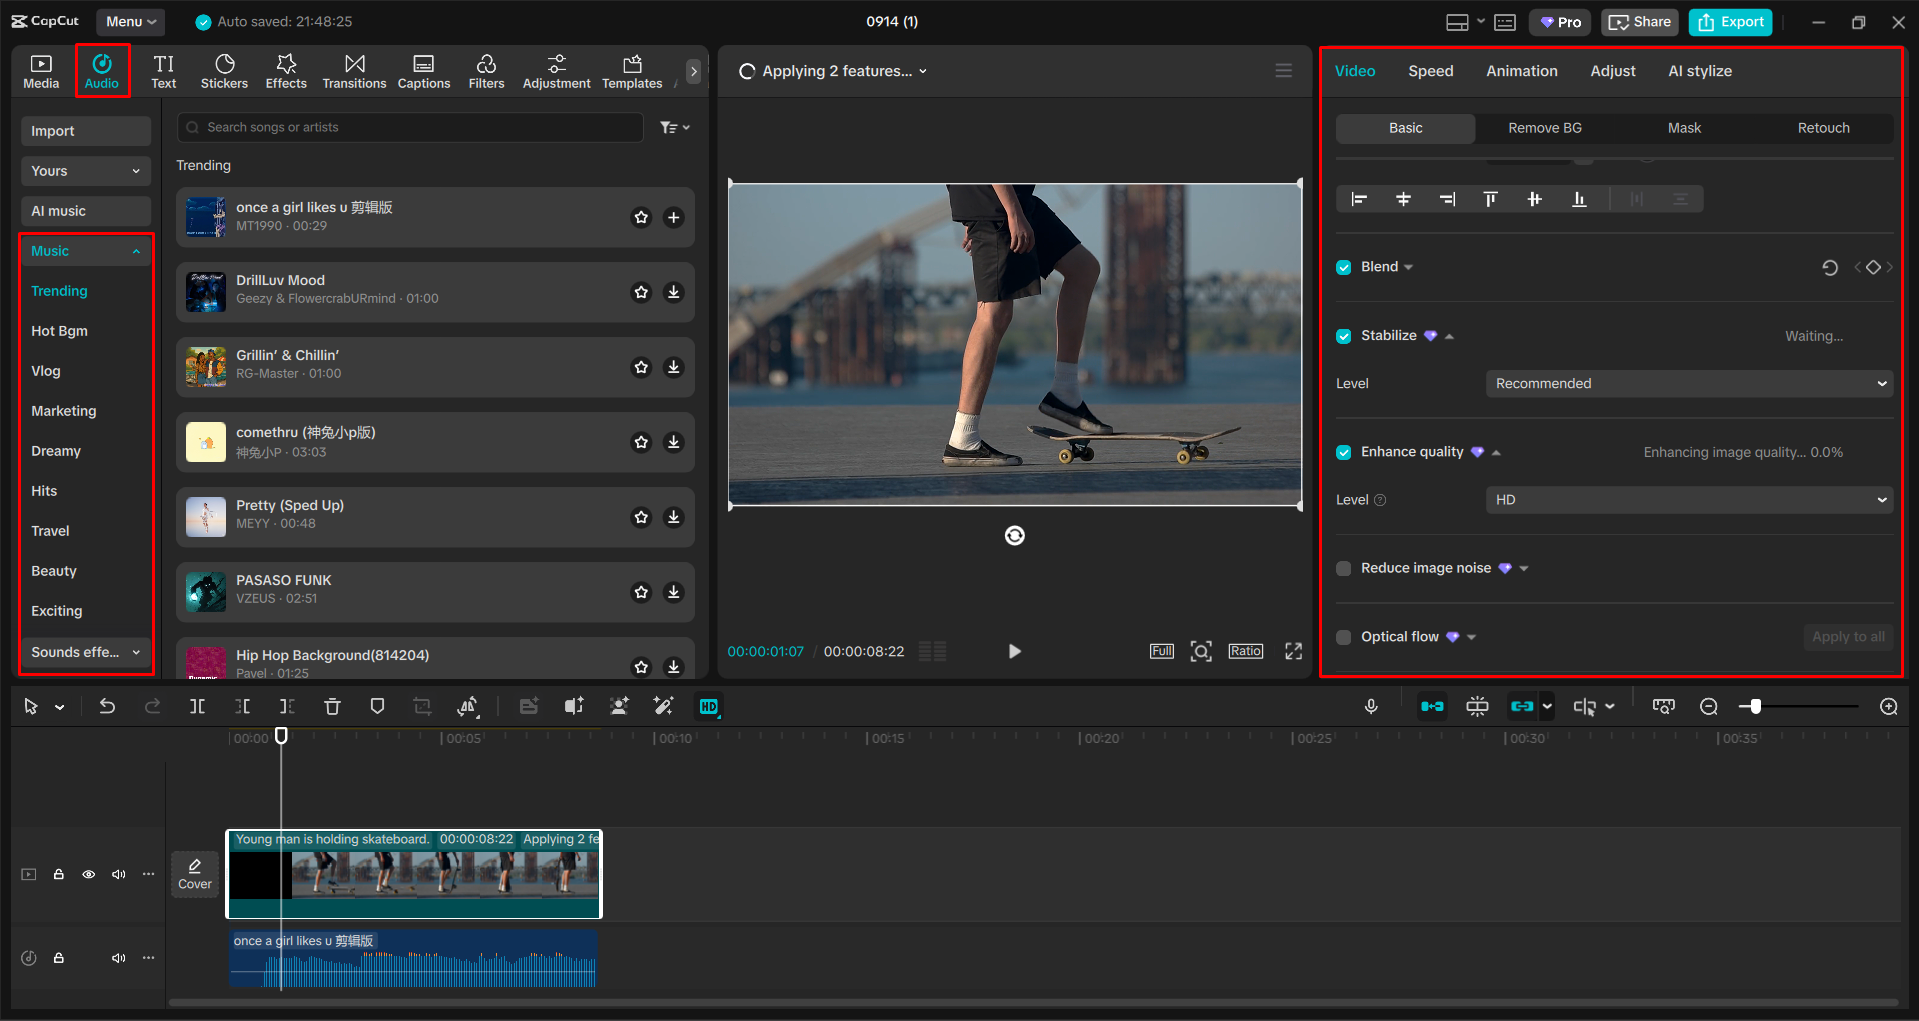
Task: Collapse the Music category in the sidebar
Action: [136, 250]
